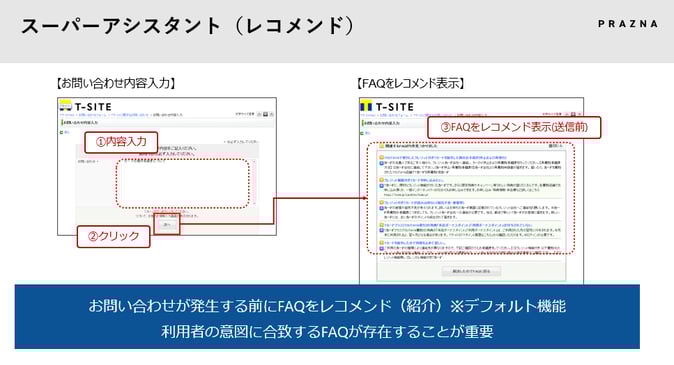Screen dimensions: 674x365
Task: Select the medium font-size icon in left screenshot header
Action: click(x=265, y=114)
